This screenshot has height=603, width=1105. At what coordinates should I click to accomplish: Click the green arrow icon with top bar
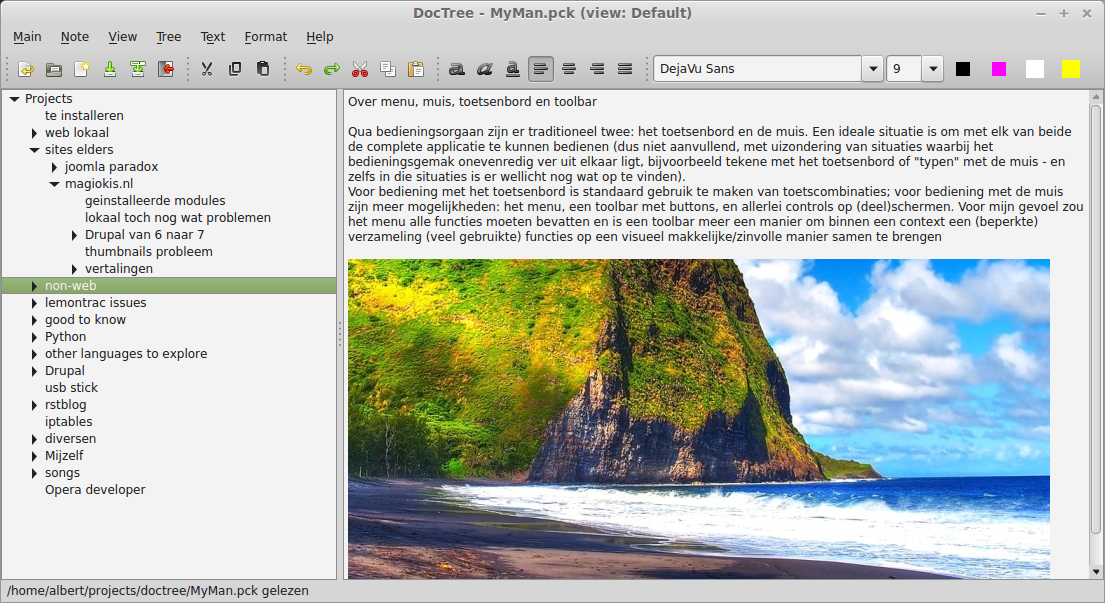tap(138, 69)
